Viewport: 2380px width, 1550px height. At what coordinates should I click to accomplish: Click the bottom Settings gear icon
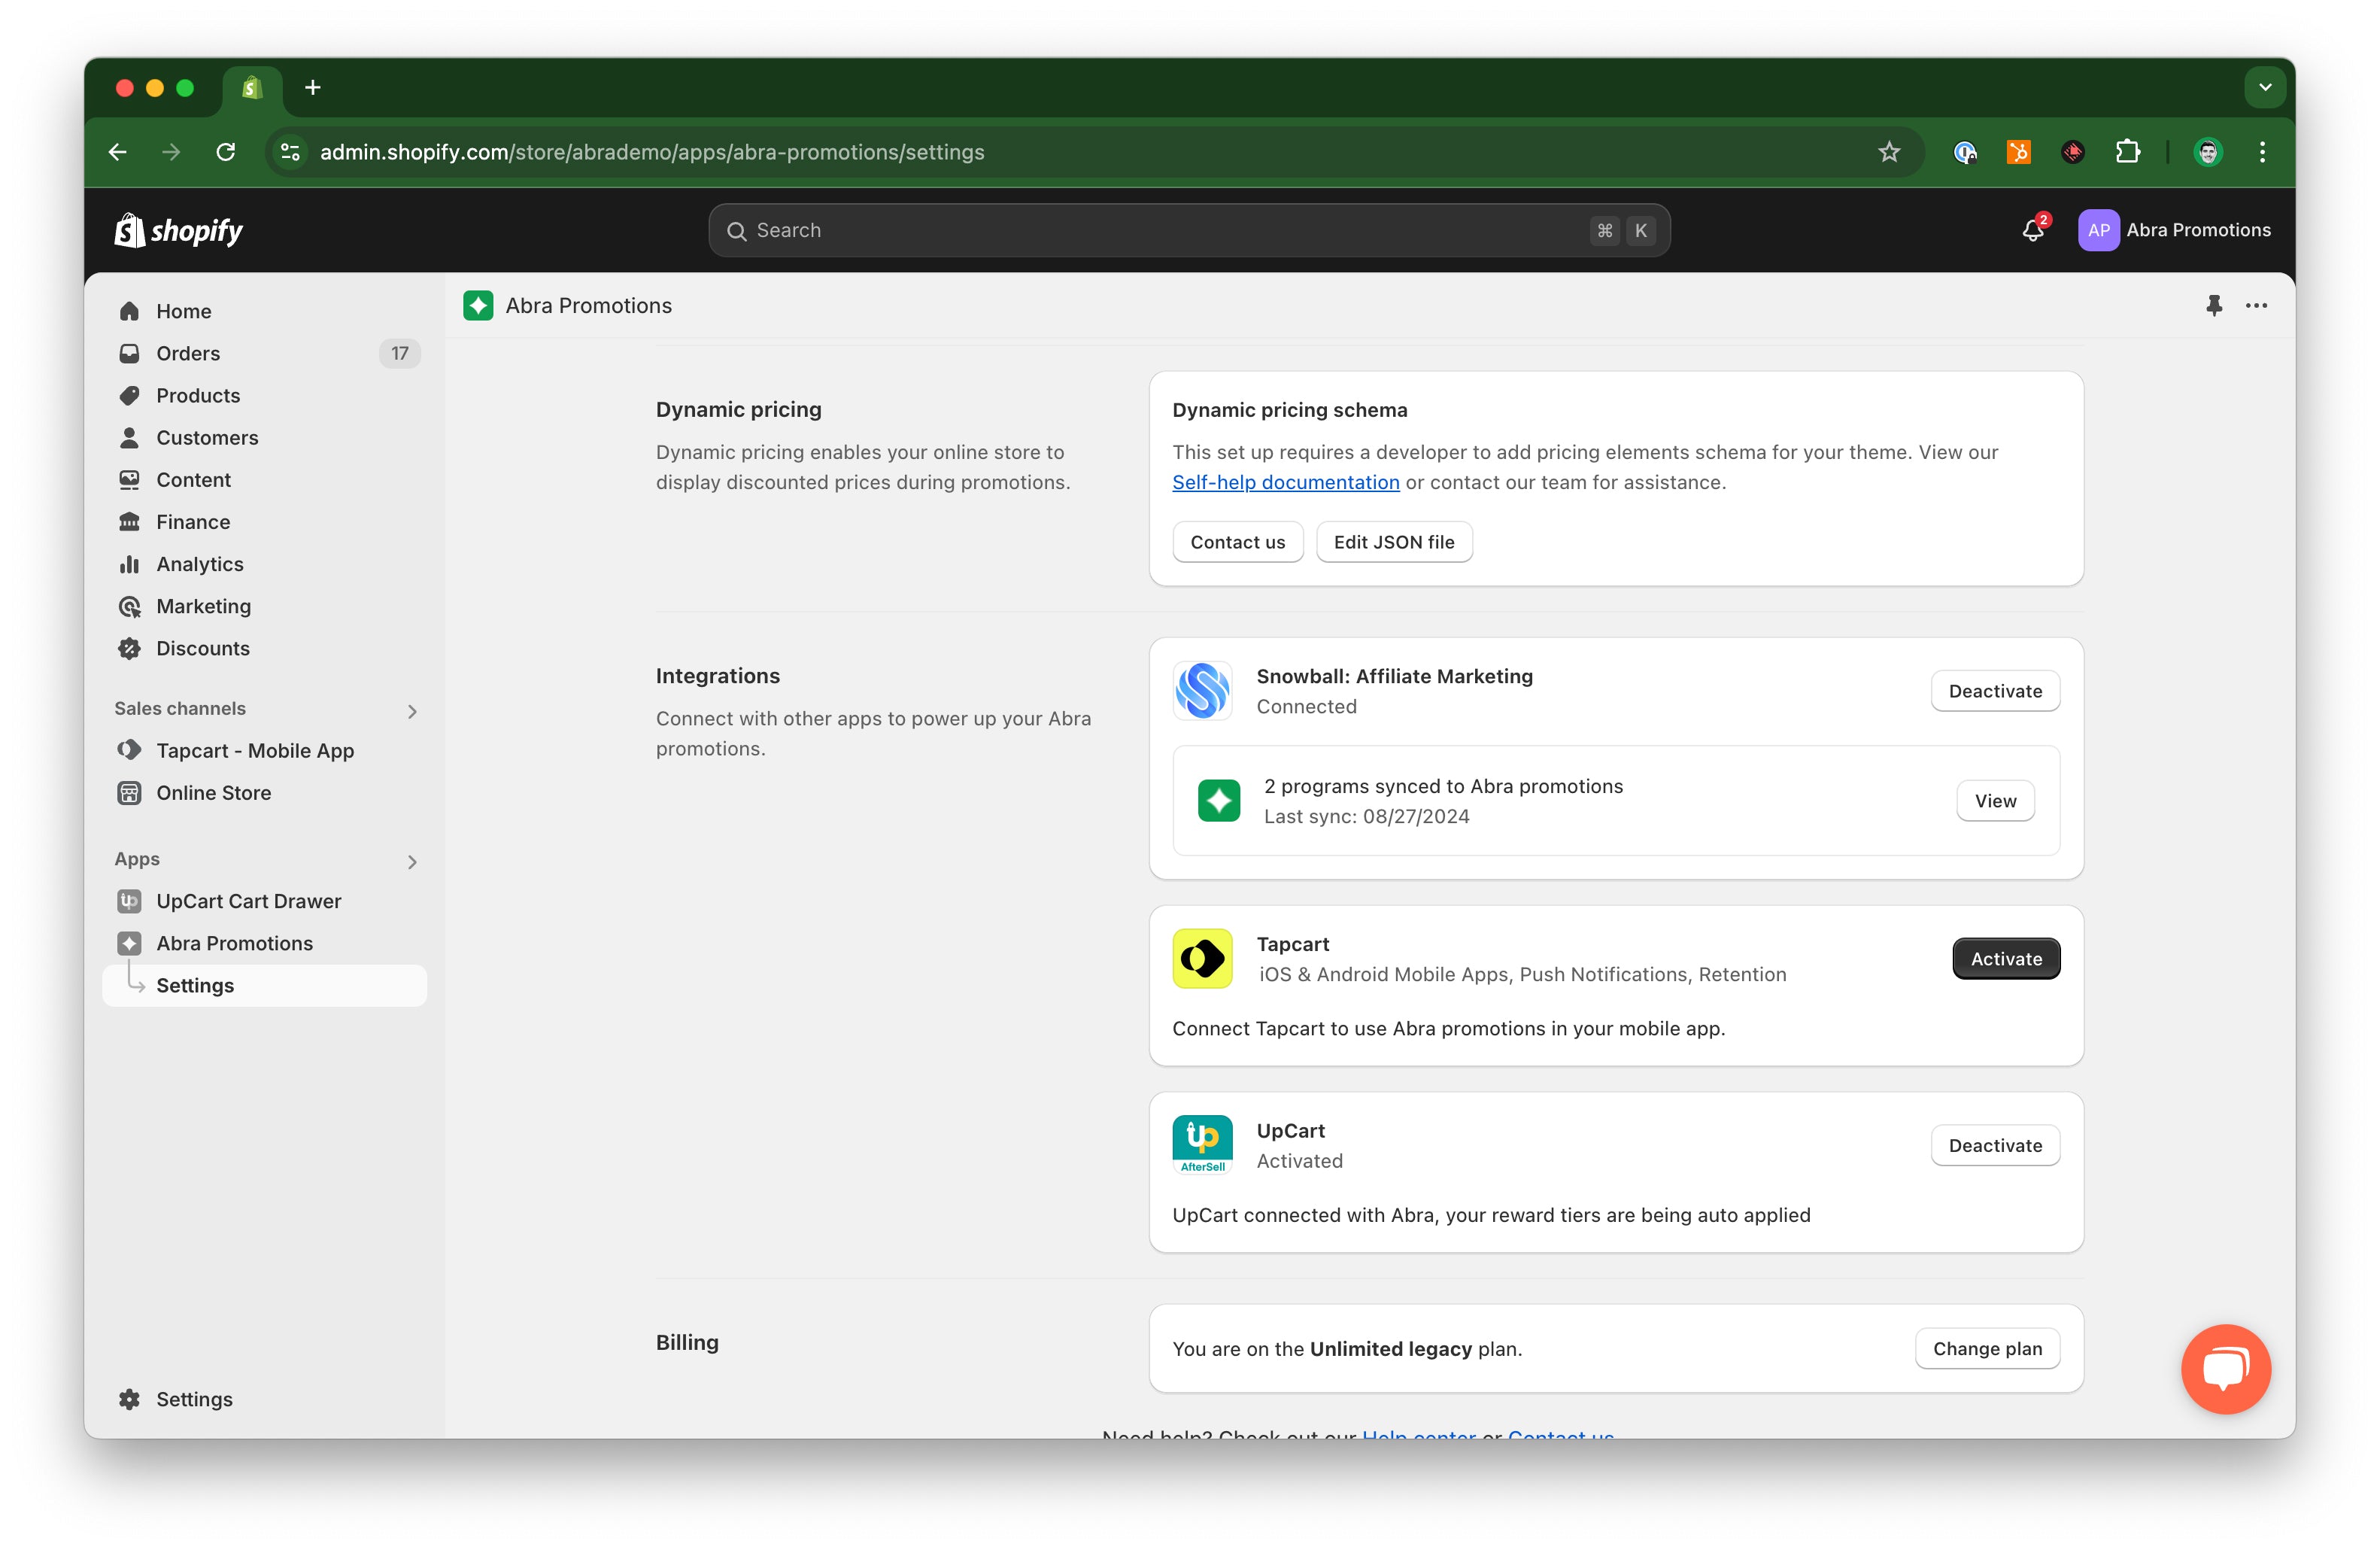tap(129, 1399)
